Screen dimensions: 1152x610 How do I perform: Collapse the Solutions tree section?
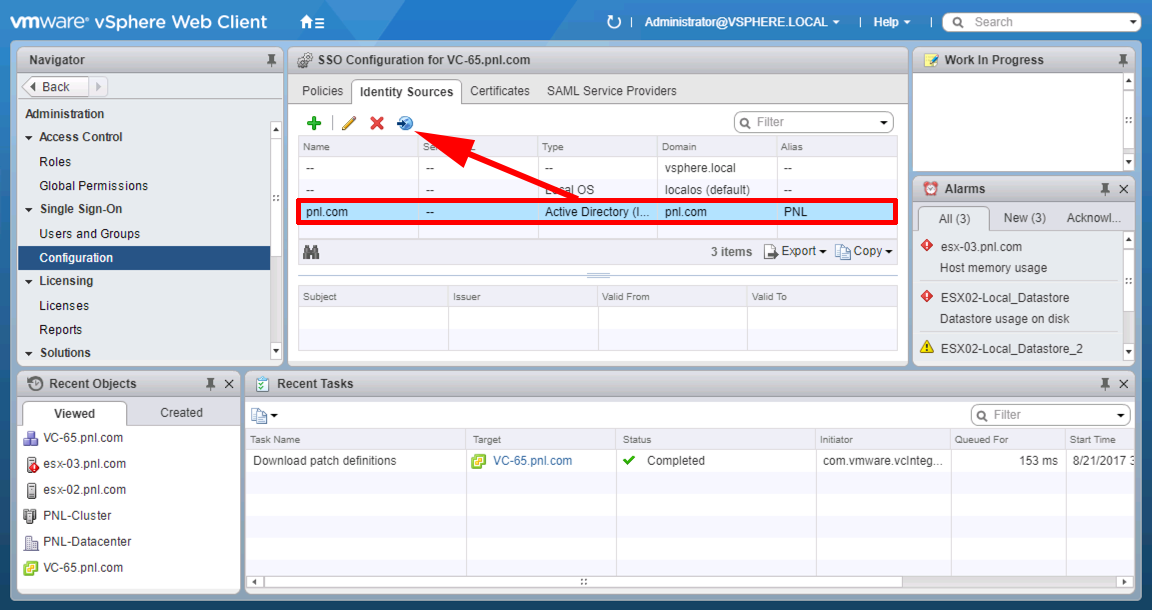(x=29, y=354)
